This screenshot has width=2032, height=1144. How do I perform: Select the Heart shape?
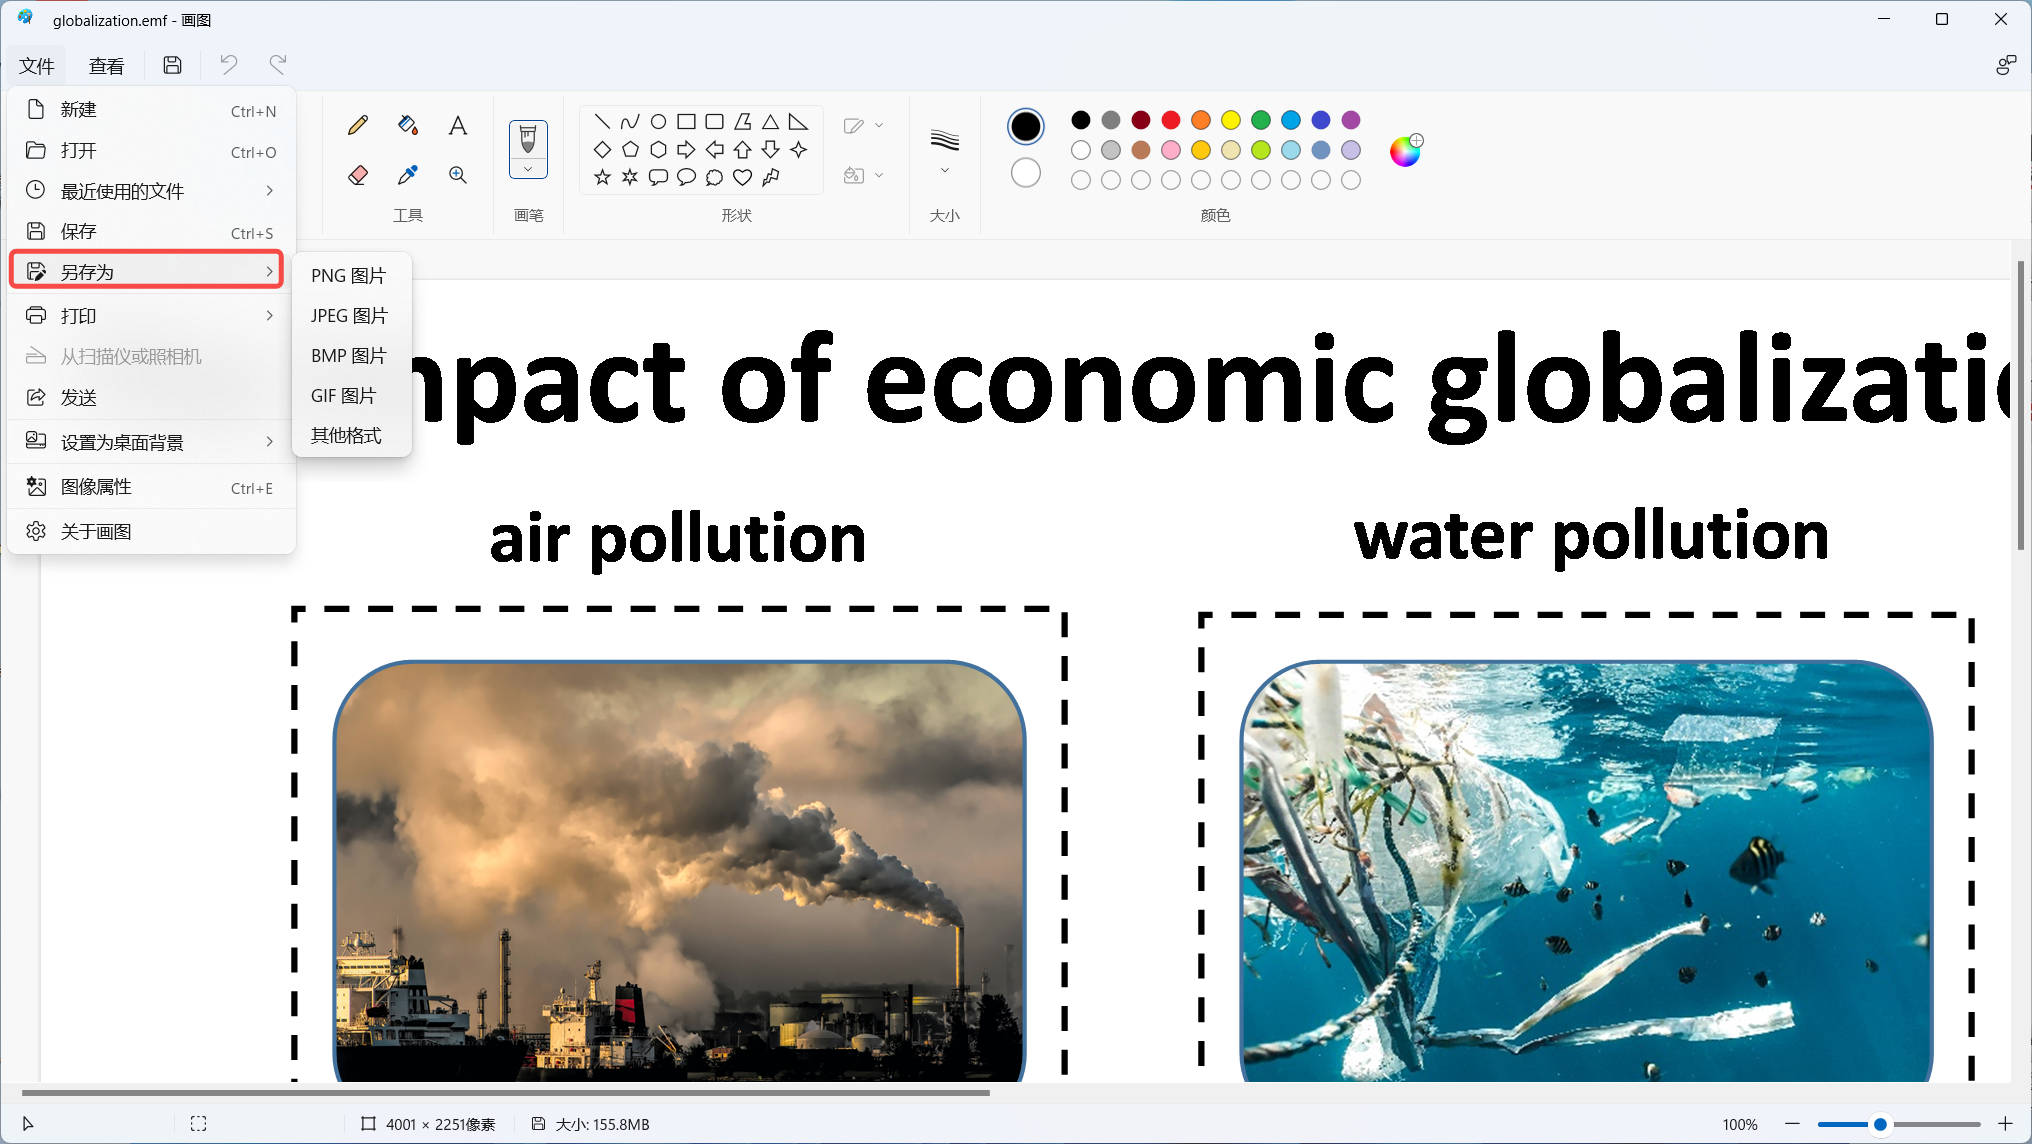point(742,177)
